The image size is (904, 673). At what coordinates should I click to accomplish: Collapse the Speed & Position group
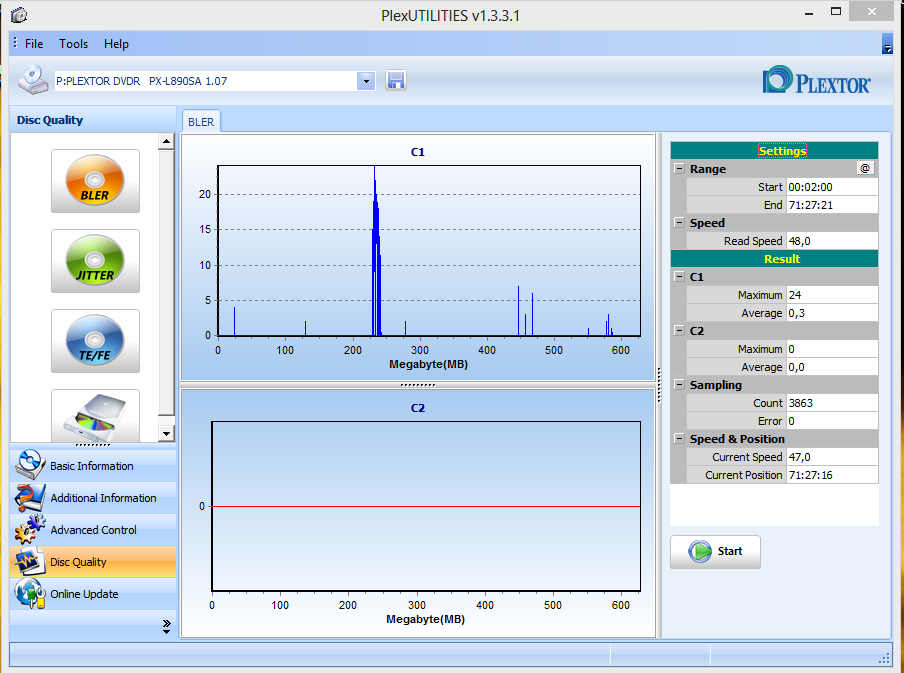coord(679,439)
